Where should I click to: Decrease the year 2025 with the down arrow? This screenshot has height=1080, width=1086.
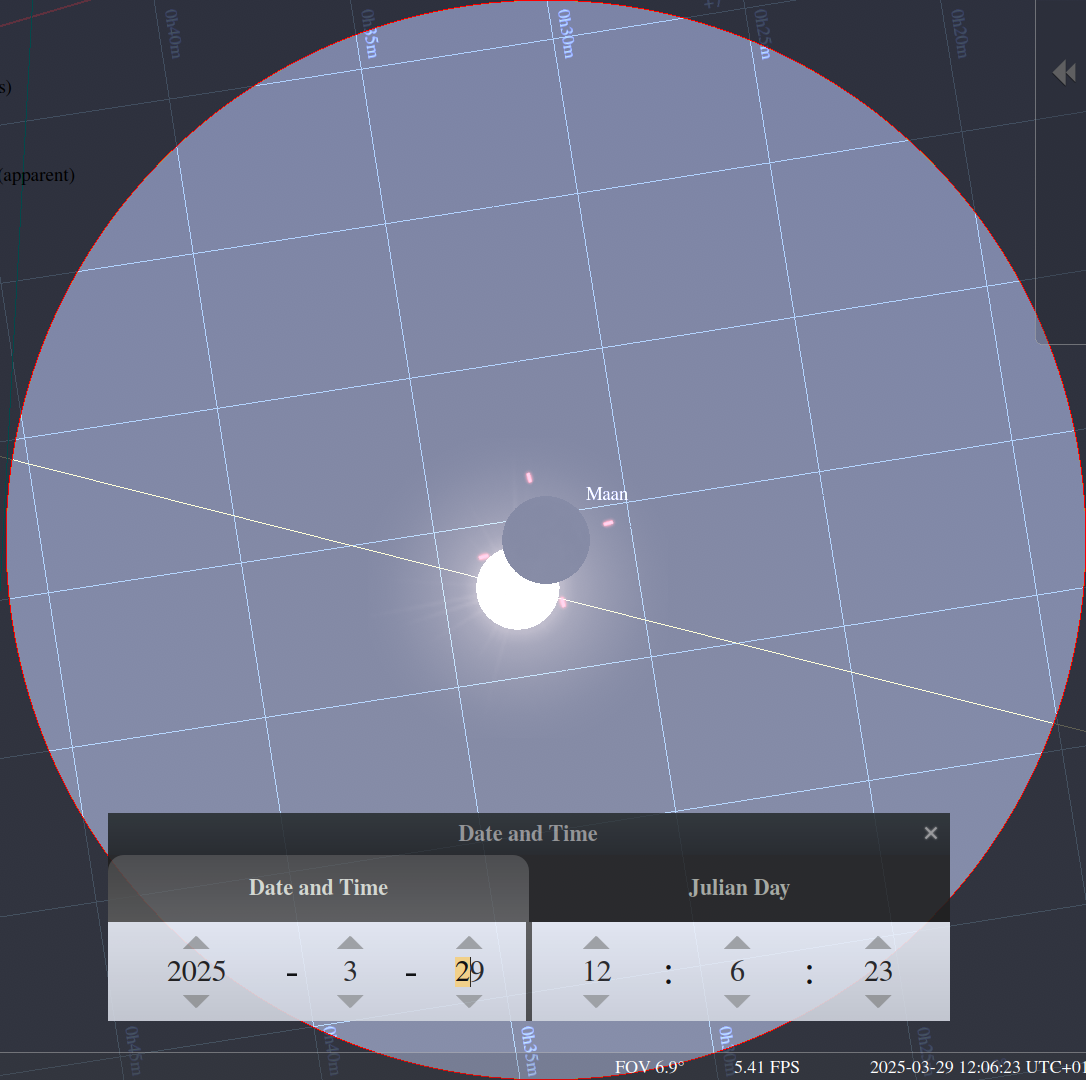(x=196, y=1000)
